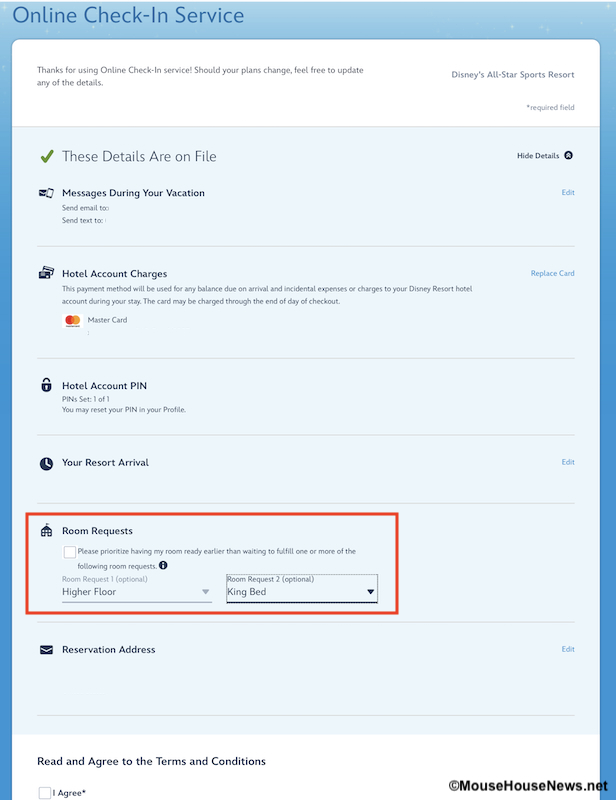Edit Messages During Your Vacation
This screenshot has width=616, height=800.
point(568,193)
